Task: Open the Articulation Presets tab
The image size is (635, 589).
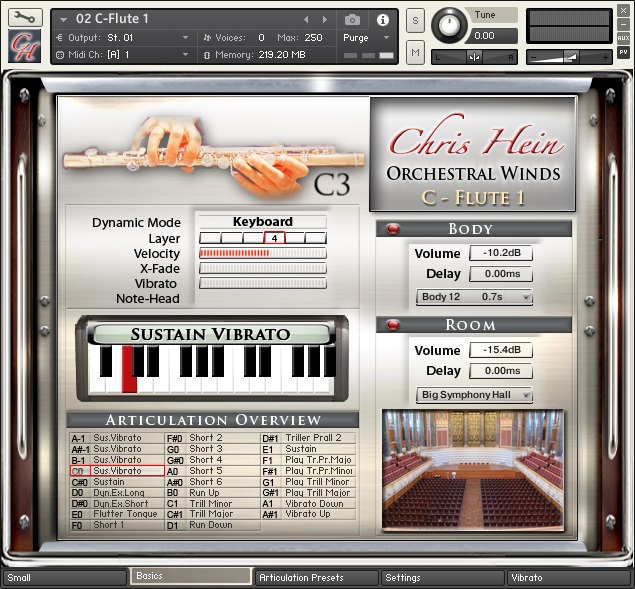Action: pyautogui.click(x=317, y=578)
